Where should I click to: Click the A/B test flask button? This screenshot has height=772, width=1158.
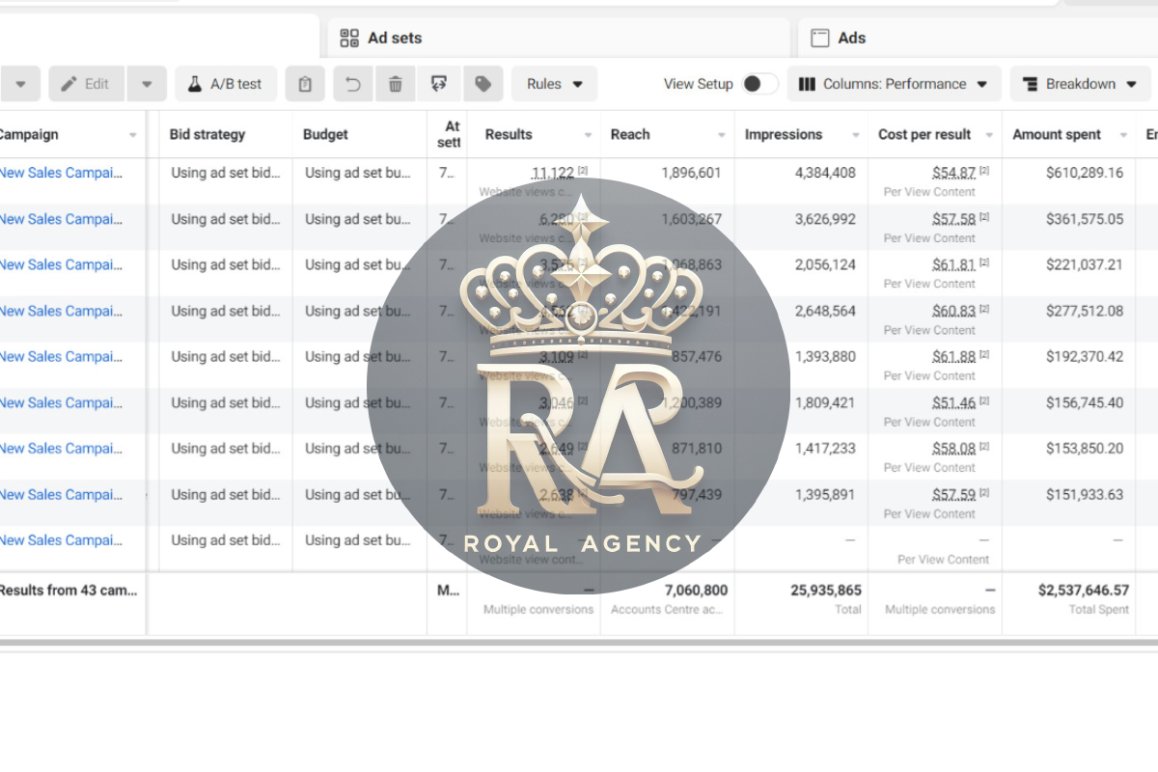coord(226,84)
